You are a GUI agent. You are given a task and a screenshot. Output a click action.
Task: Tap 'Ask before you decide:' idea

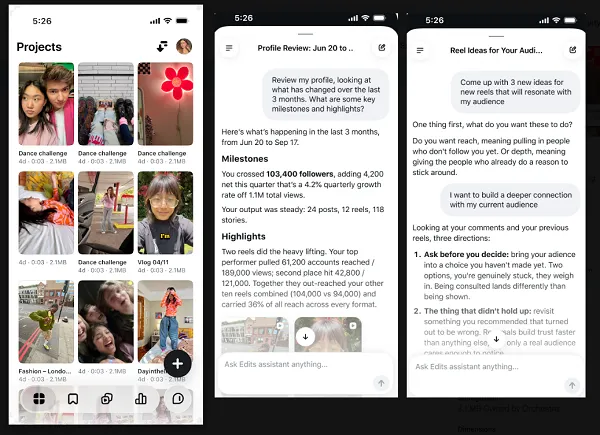466,254
